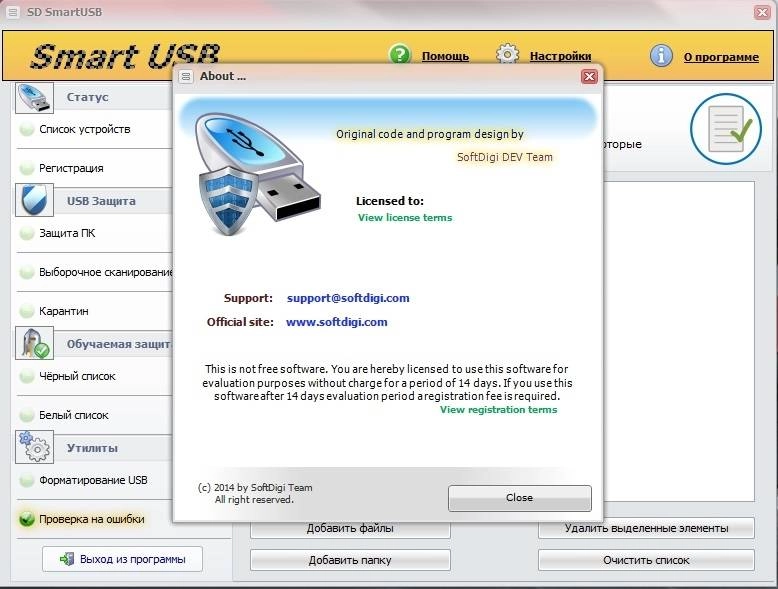Click the bullet next to Белый список
778x589 pixels.
click(x=26, y=415)
